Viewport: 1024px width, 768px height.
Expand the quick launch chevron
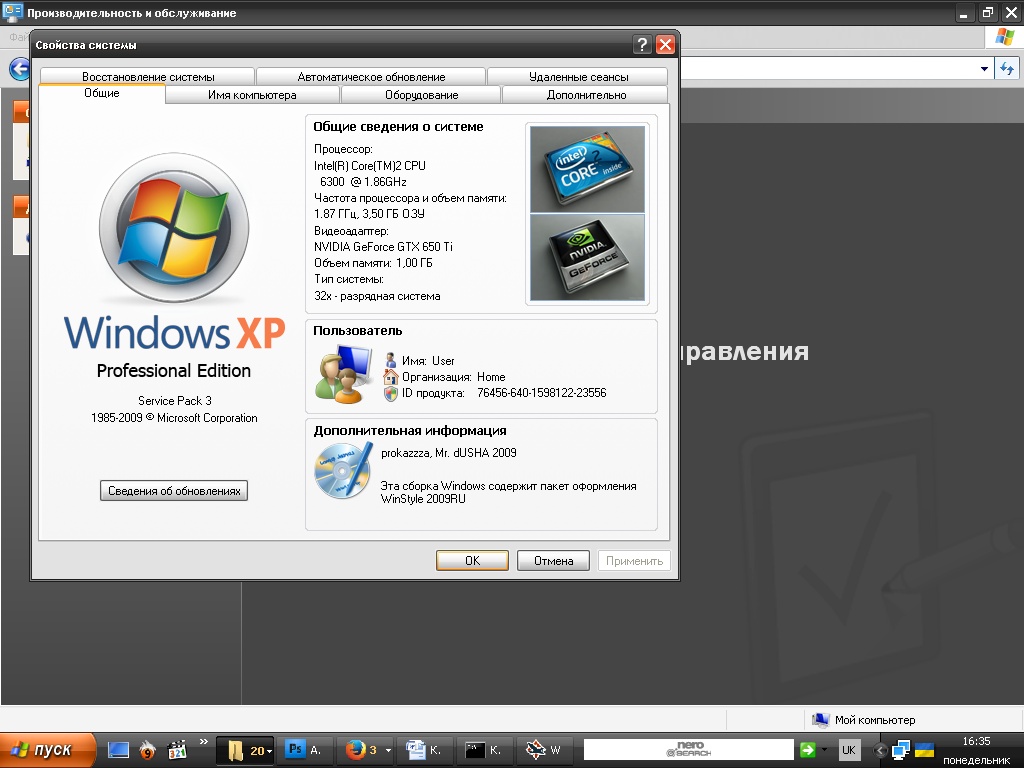tap(204, 742)
